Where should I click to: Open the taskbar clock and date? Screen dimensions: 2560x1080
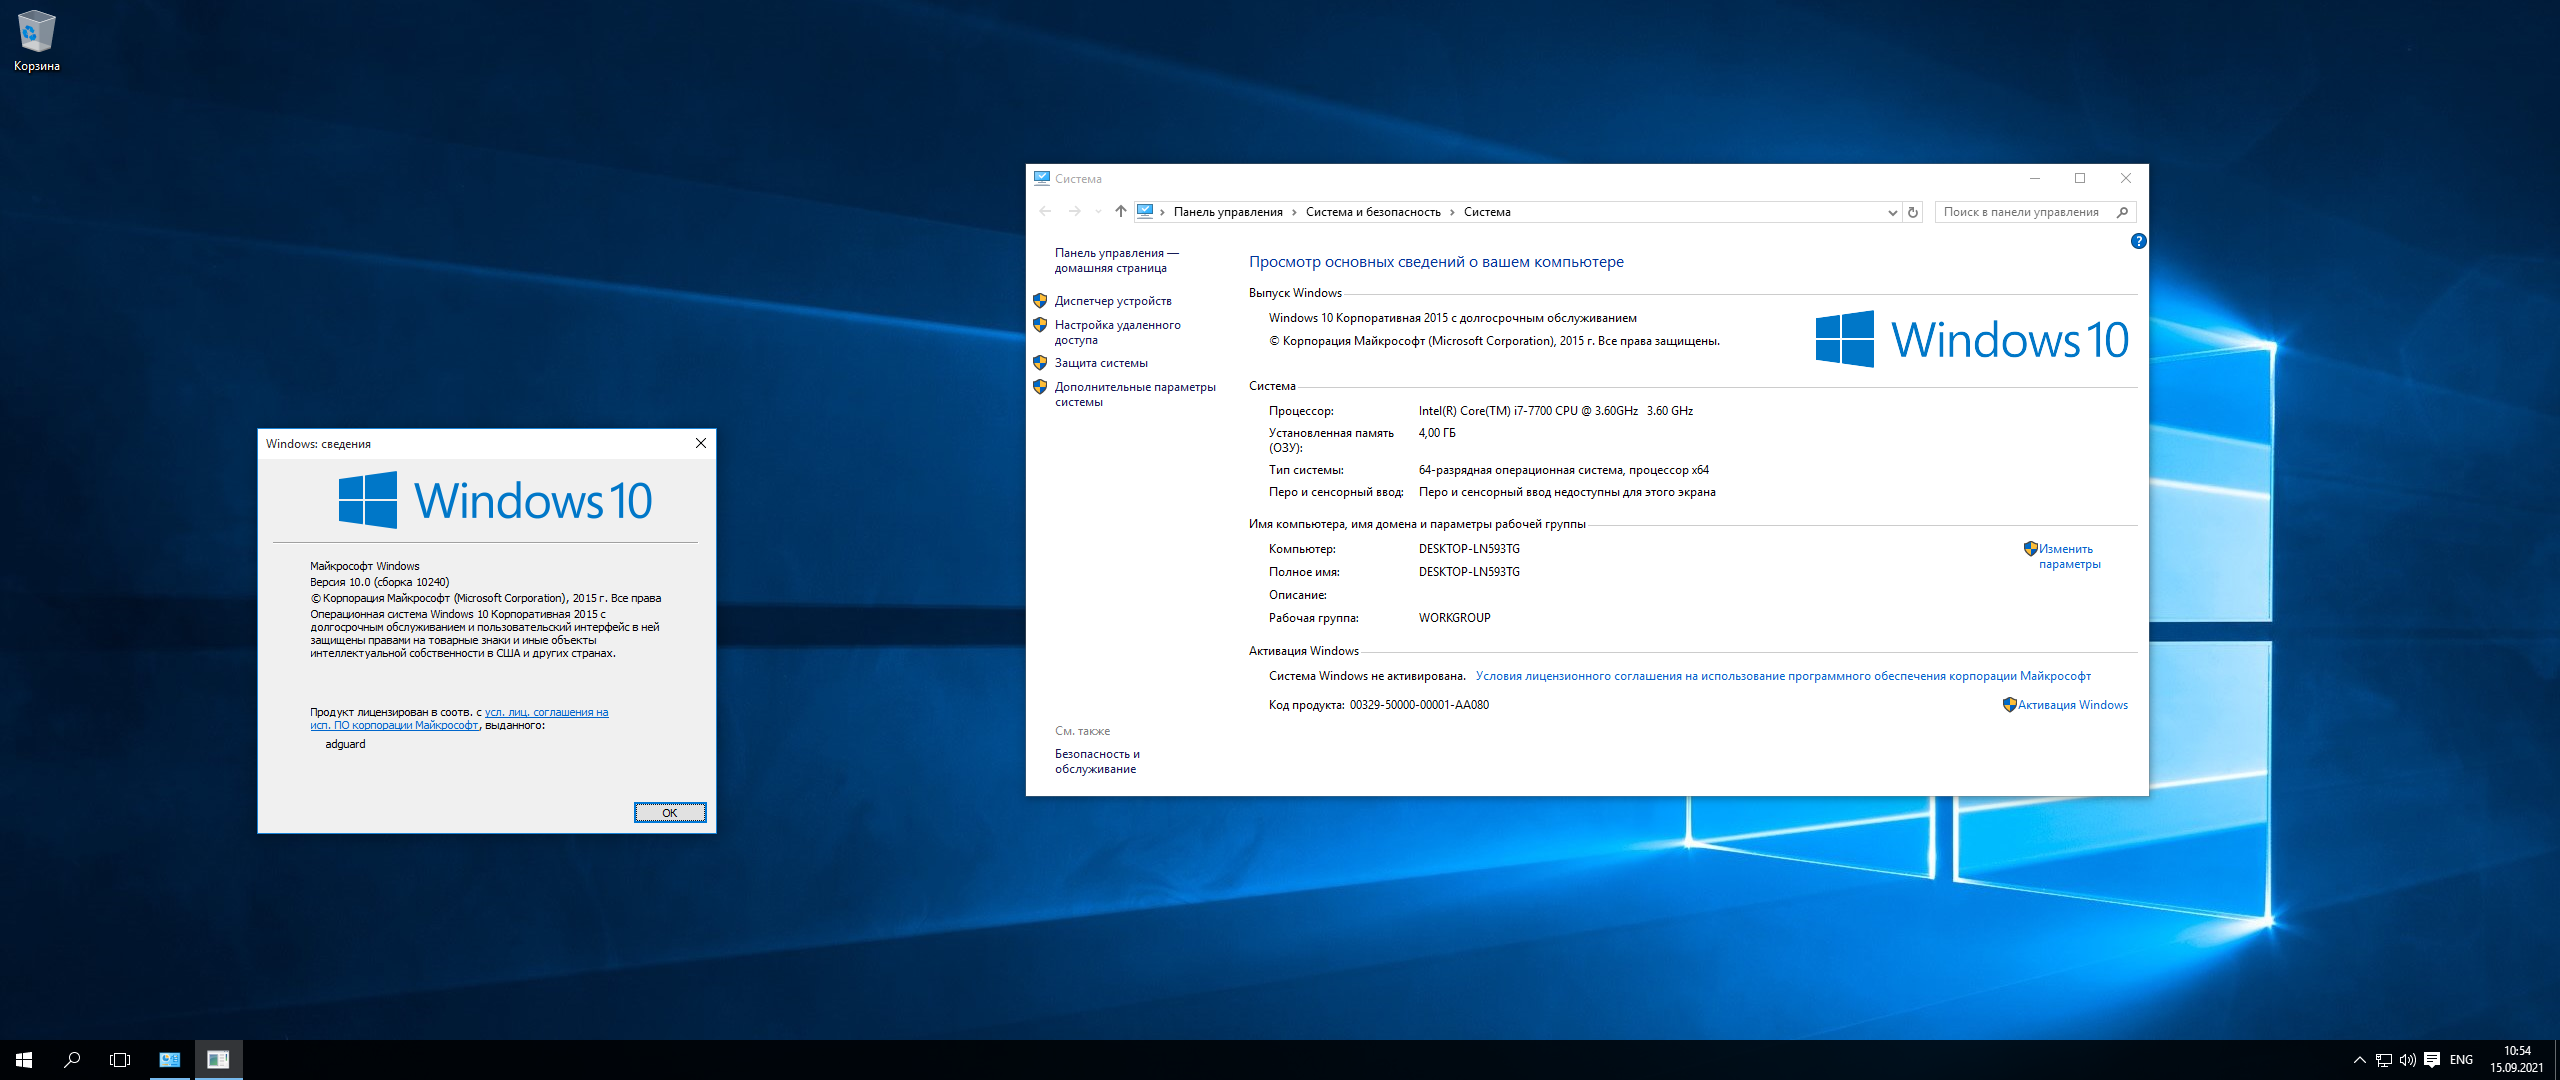point(2517,1060)
